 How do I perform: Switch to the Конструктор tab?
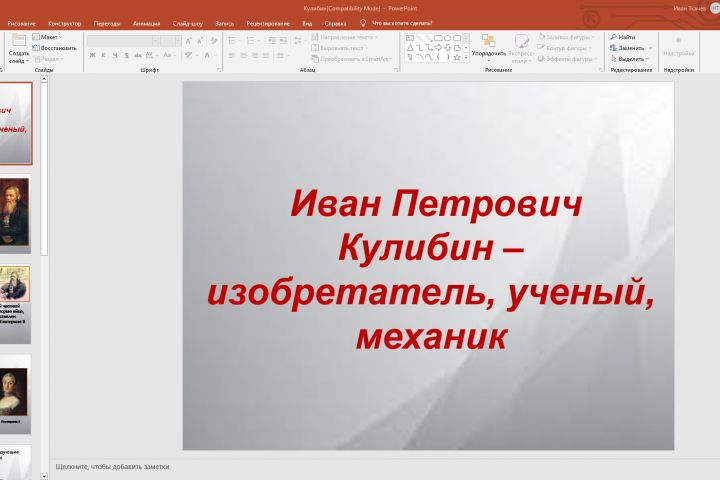coord(64,23)
